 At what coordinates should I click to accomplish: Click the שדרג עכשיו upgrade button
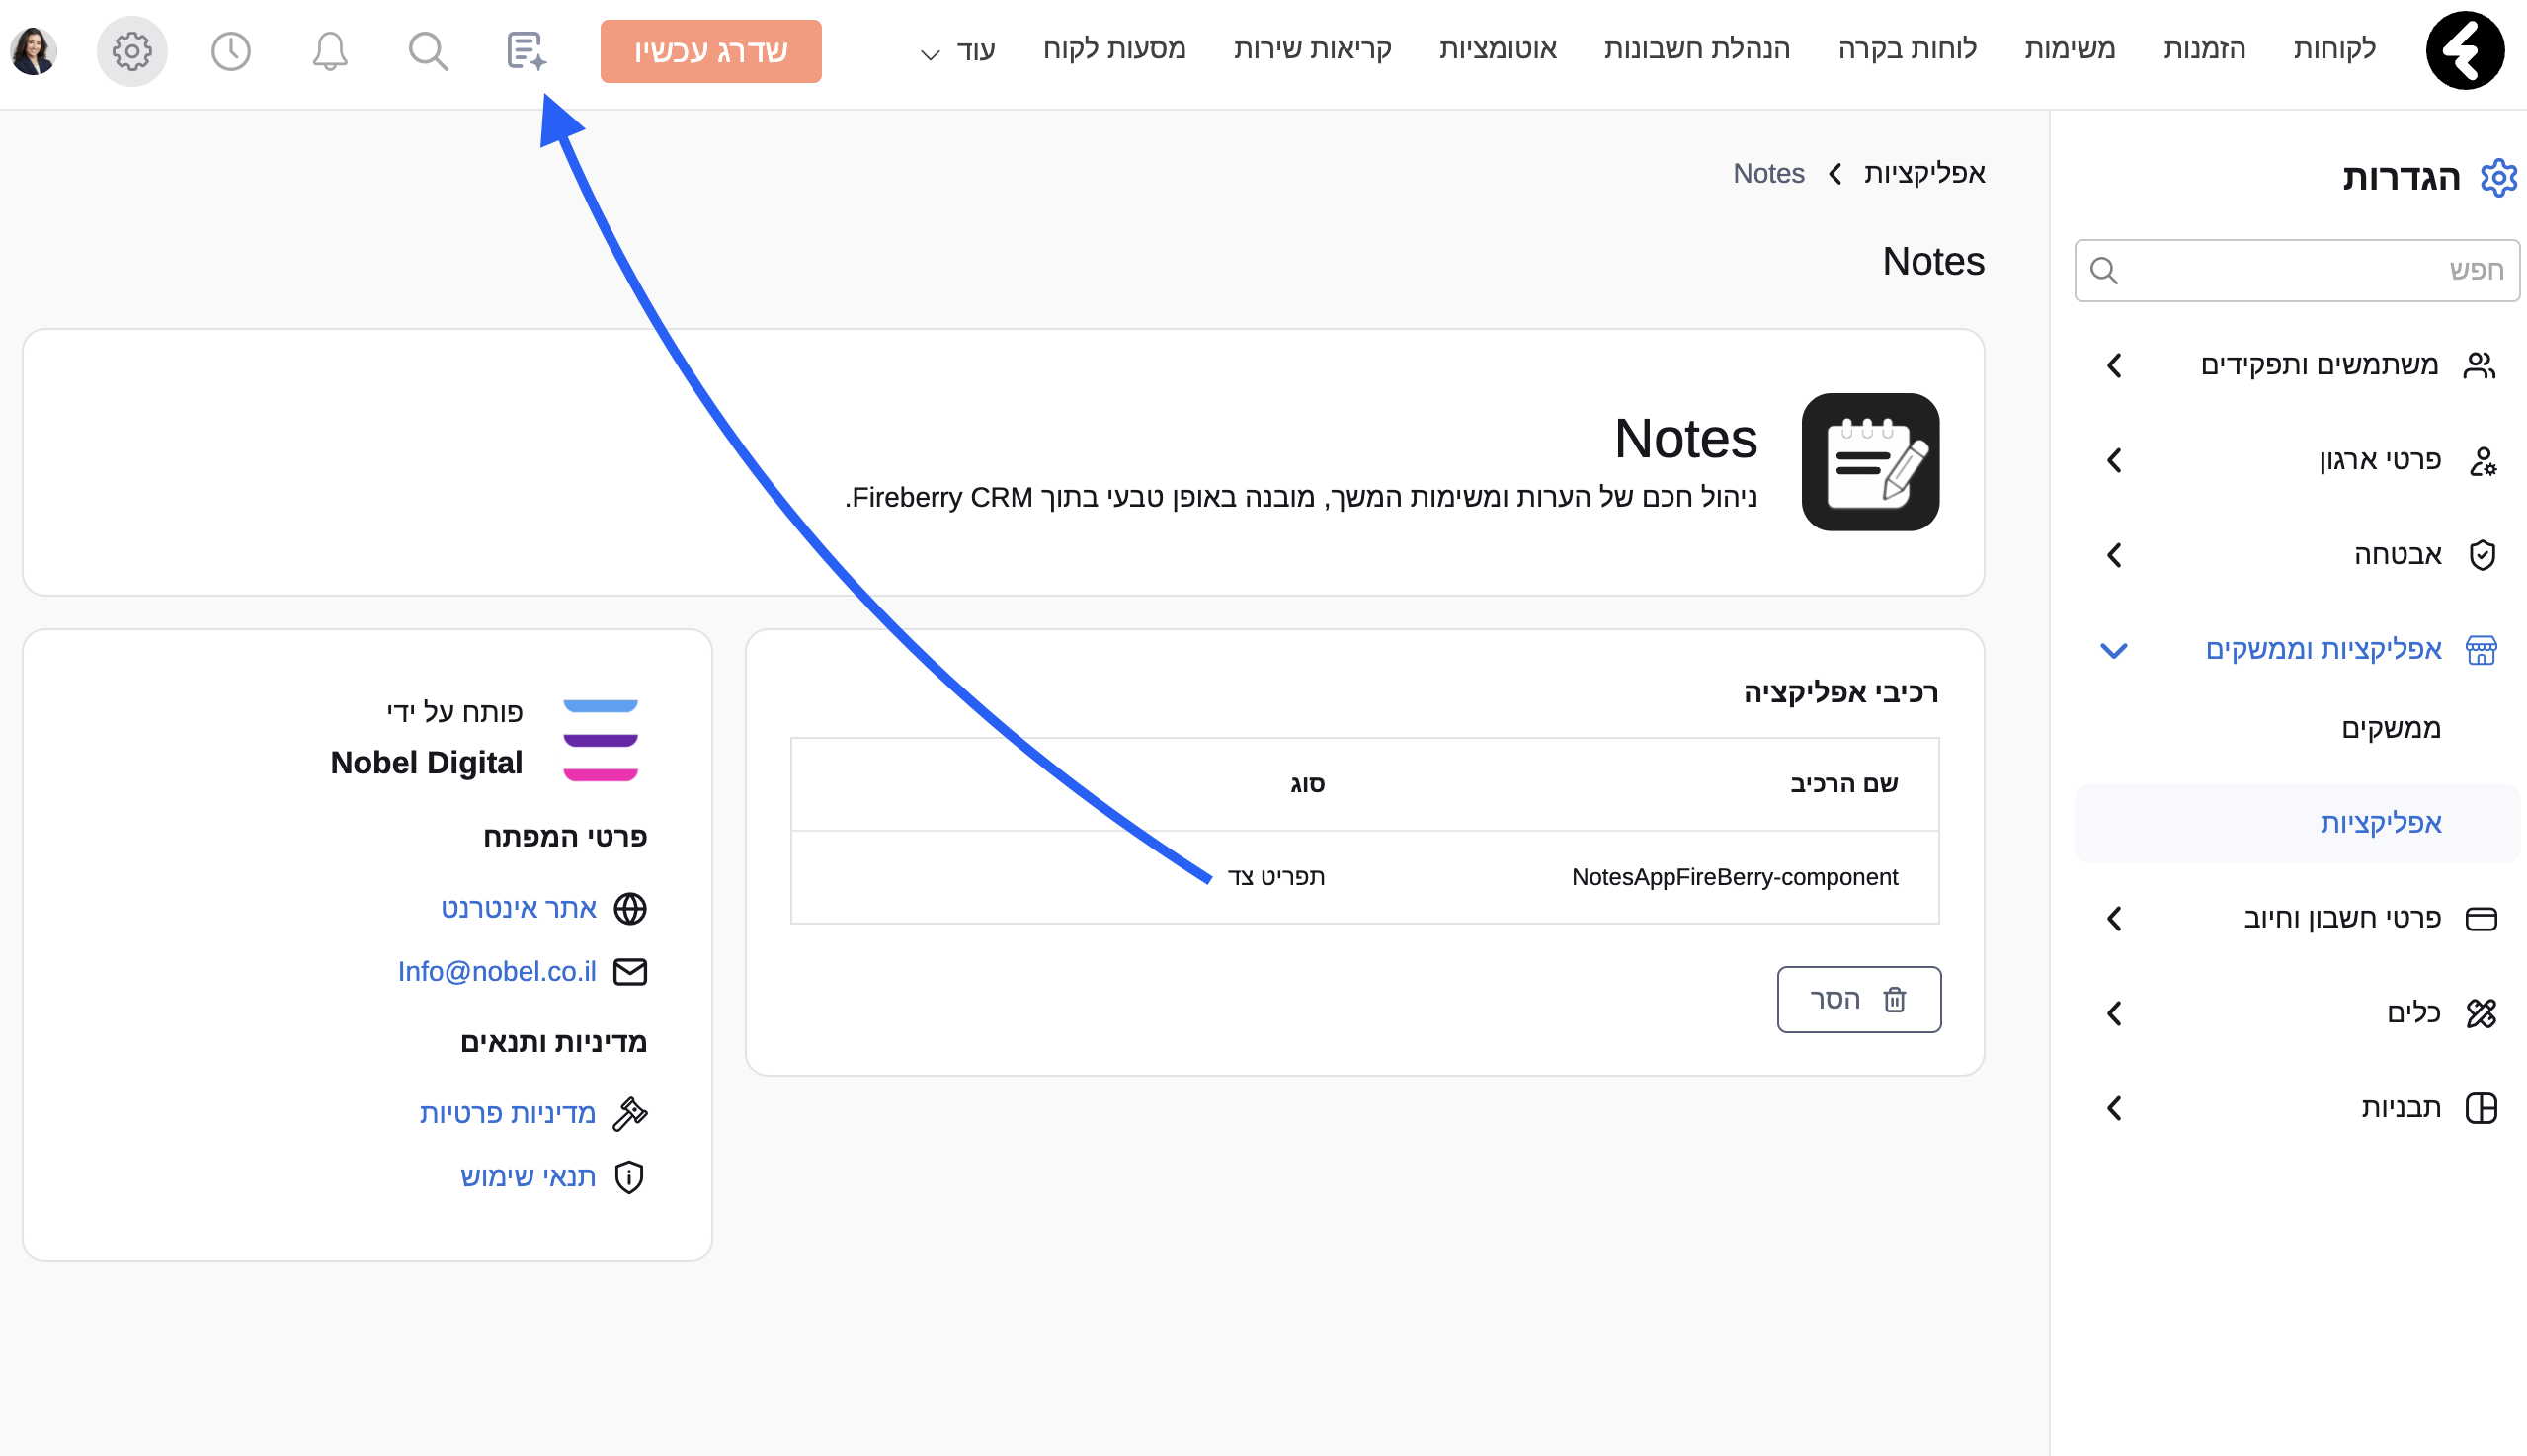(710, 51)
